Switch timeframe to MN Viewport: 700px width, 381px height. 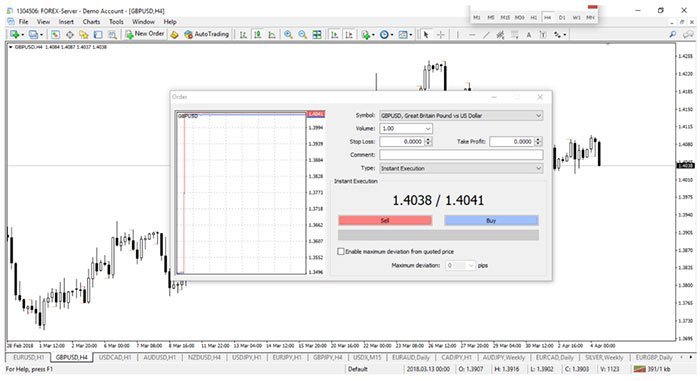click(x=590, y=17)
